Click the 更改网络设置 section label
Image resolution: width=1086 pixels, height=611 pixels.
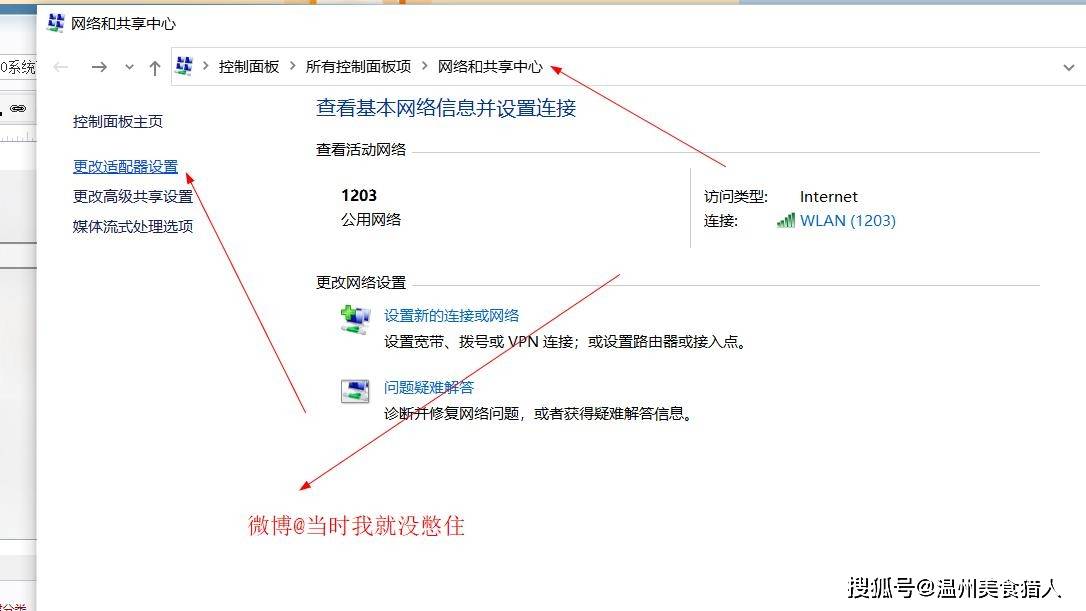pyautogui.click(x=361, y=283)
